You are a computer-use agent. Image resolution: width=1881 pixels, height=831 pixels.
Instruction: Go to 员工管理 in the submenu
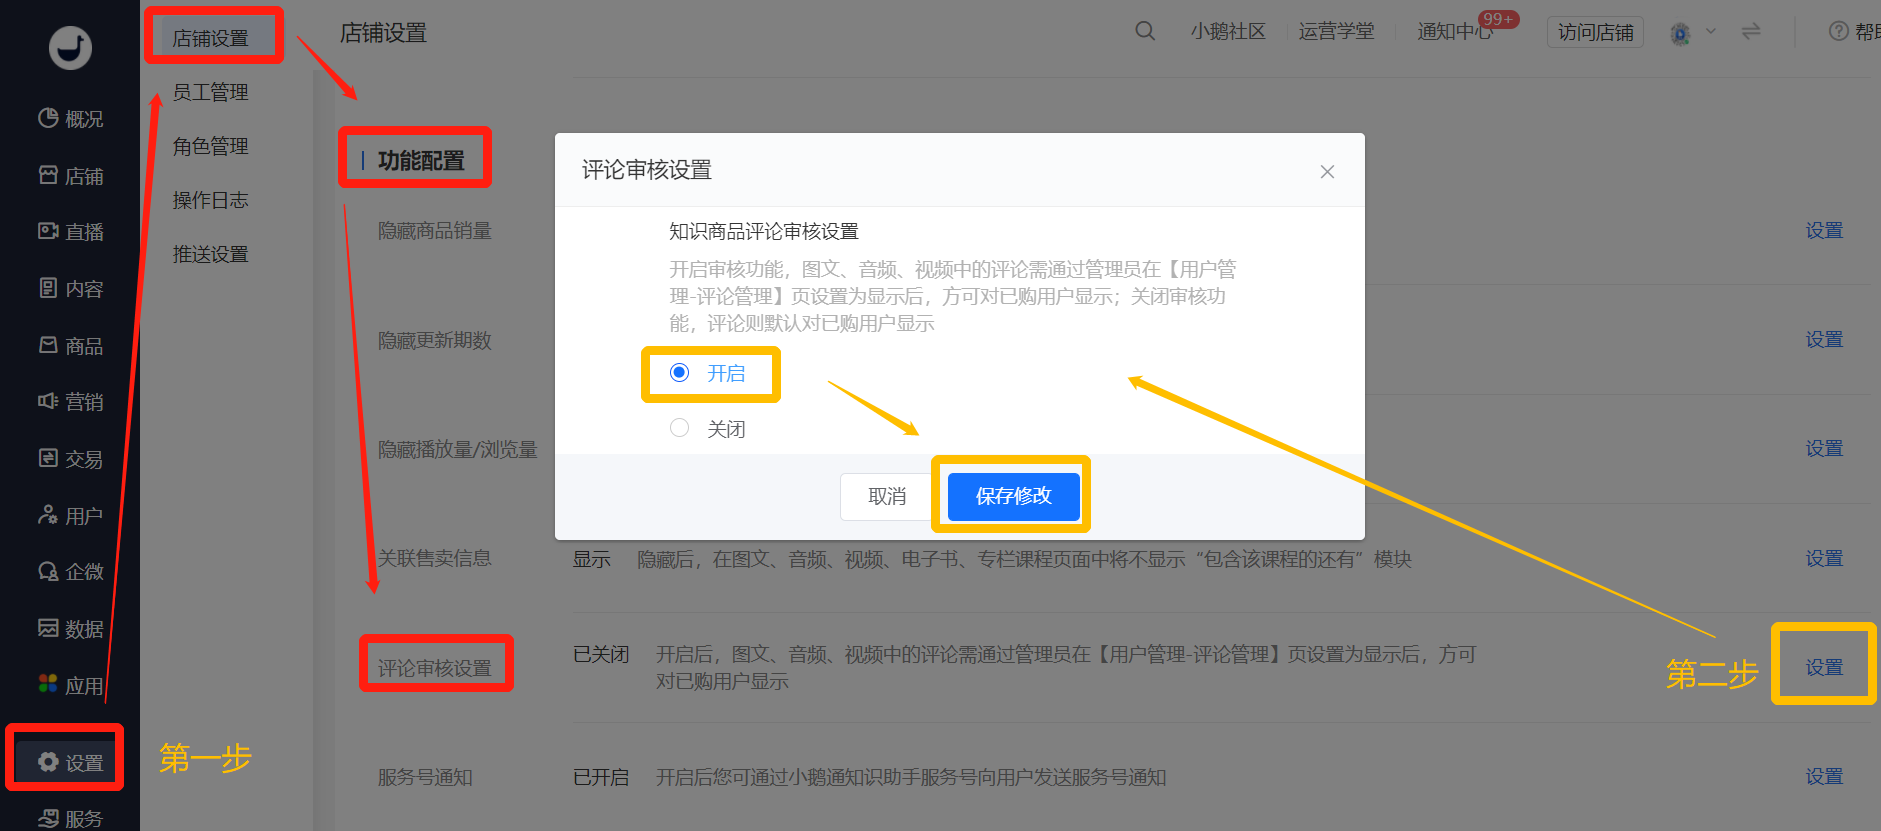[210, 92]
